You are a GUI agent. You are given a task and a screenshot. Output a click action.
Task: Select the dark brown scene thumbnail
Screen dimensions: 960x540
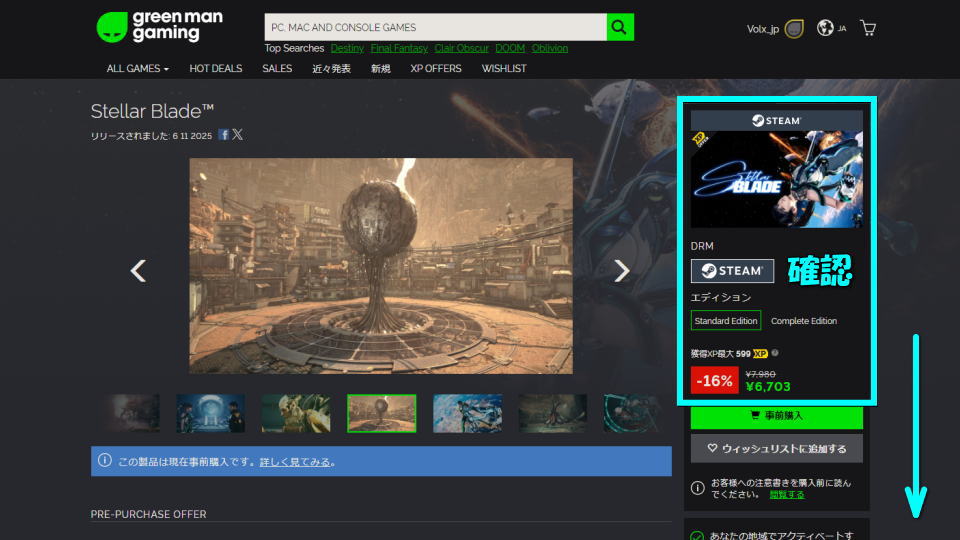click(x=552, y=413)
